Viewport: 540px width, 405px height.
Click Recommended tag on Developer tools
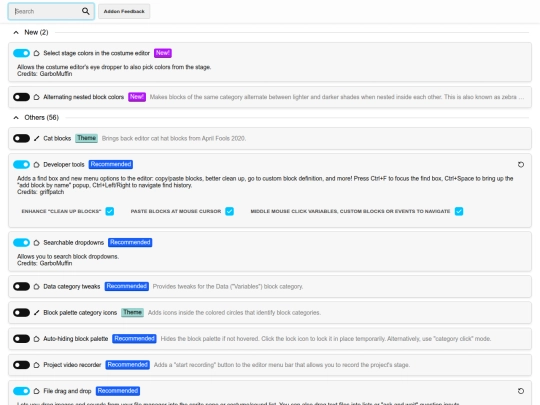[x=111, y=165]
